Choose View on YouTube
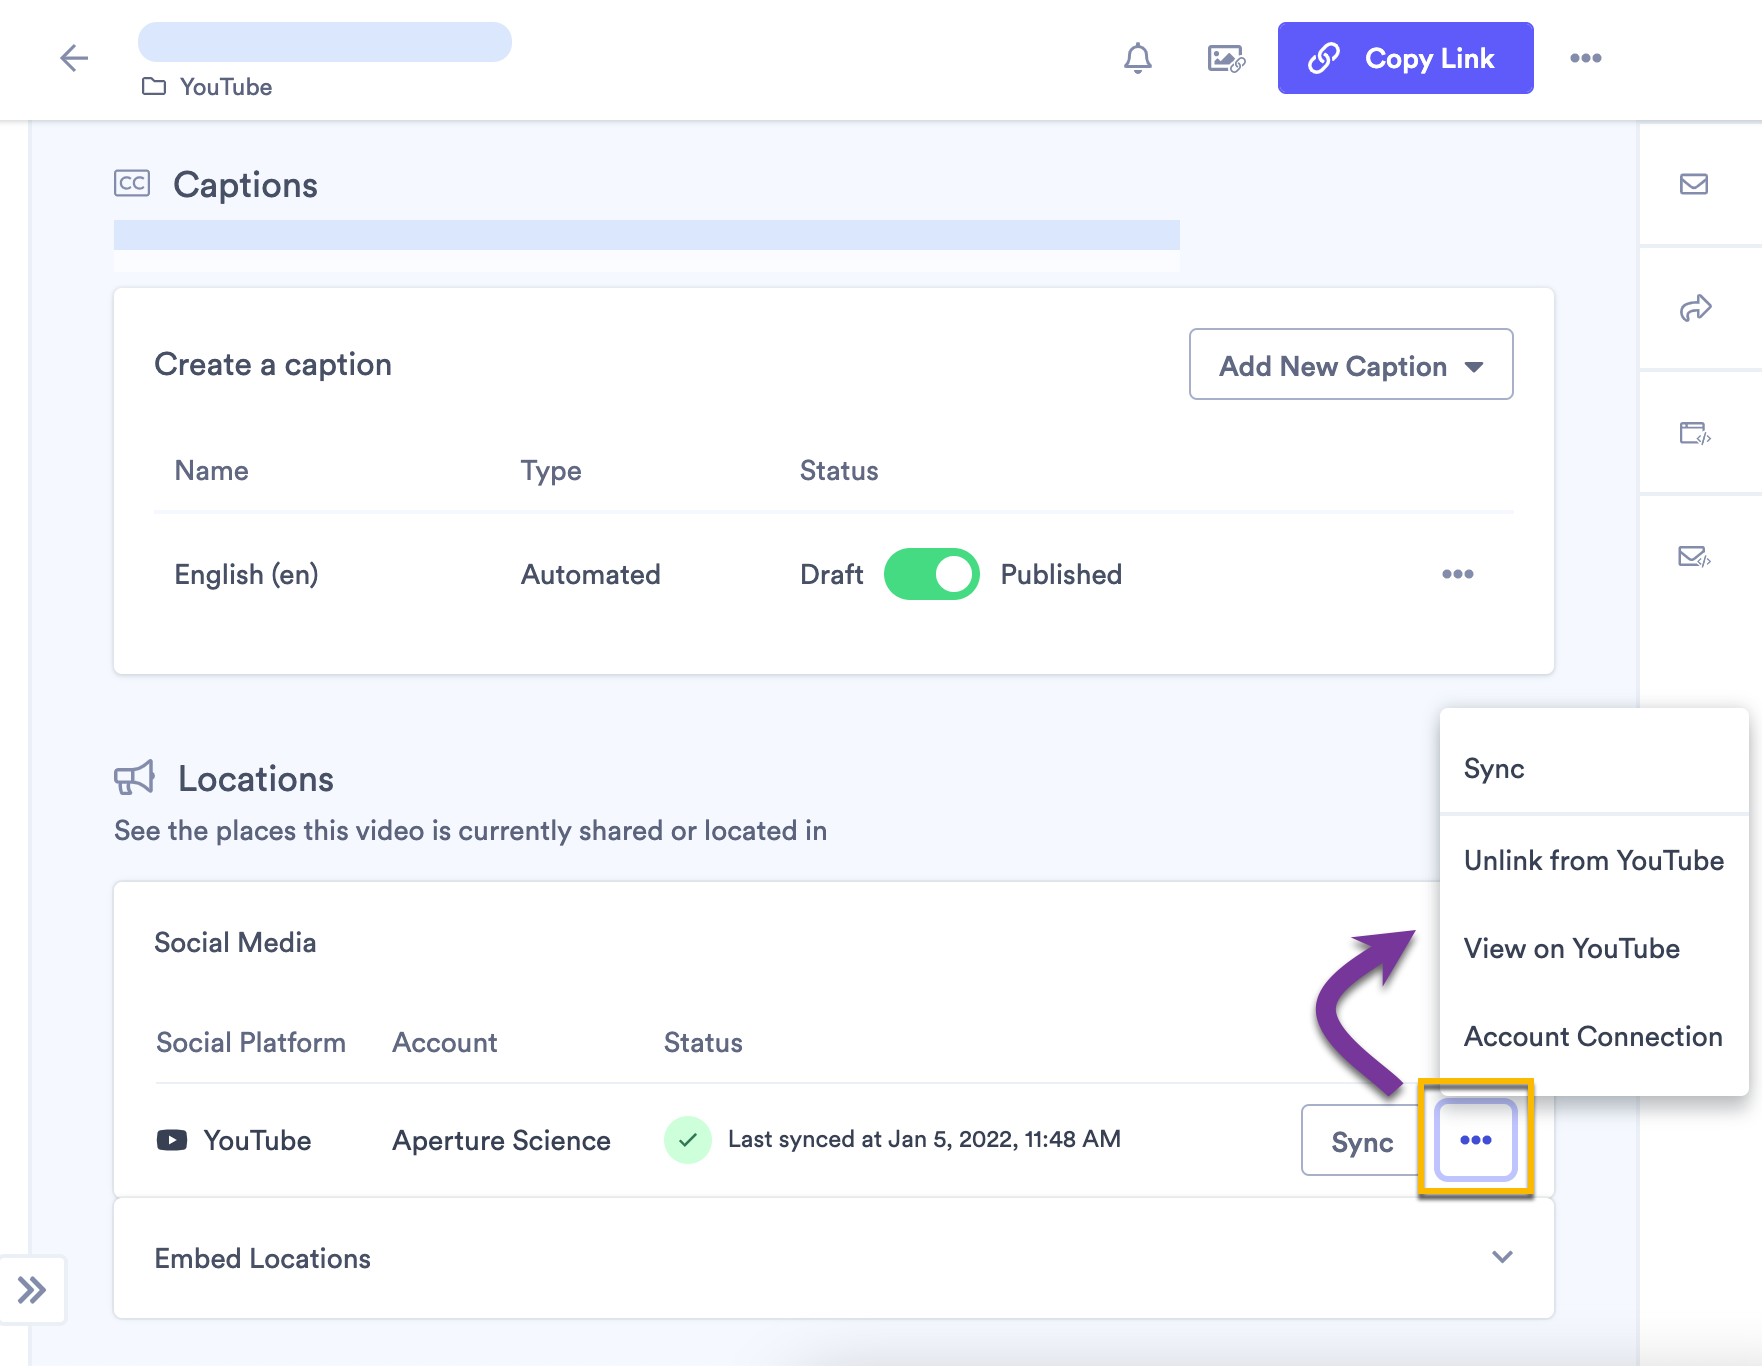 [1594, 948]
